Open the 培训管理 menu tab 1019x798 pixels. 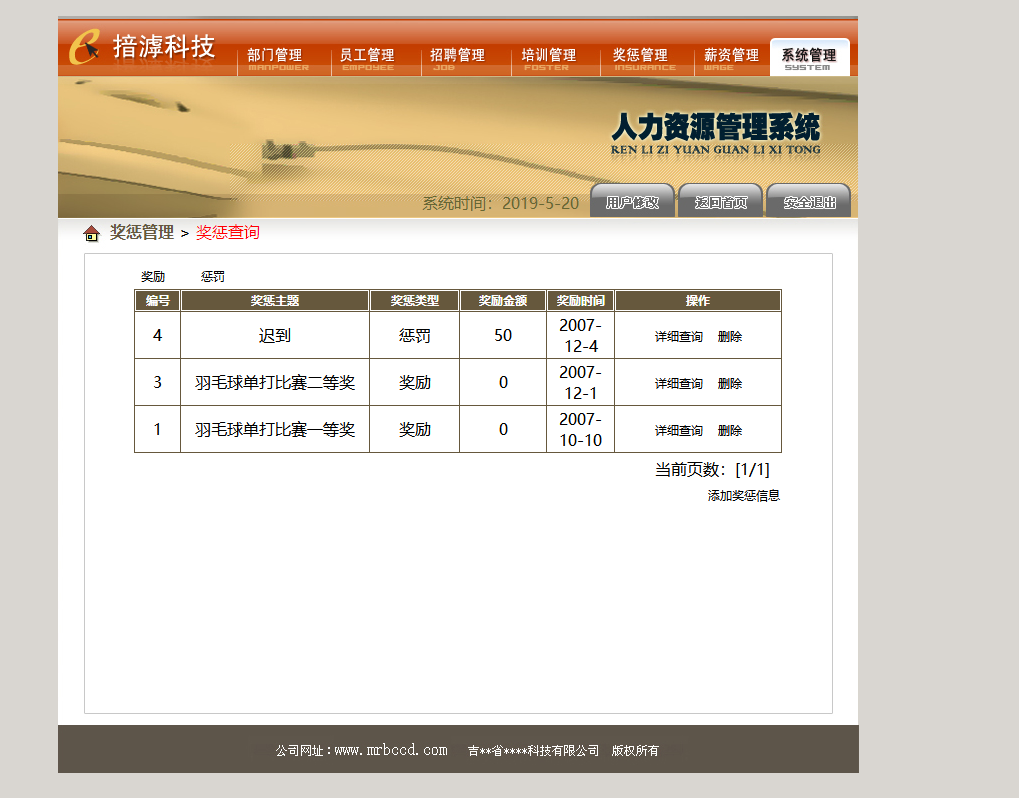[x=548, y=58]
